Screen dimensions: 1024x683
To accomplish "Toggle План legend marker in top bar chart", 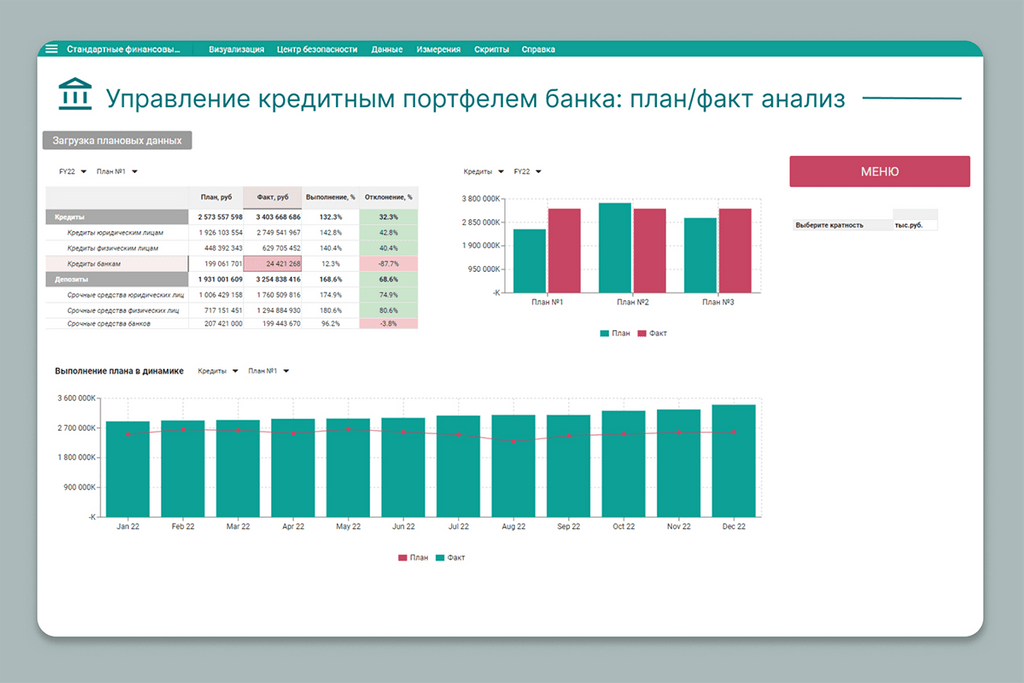I will (604, 333).
